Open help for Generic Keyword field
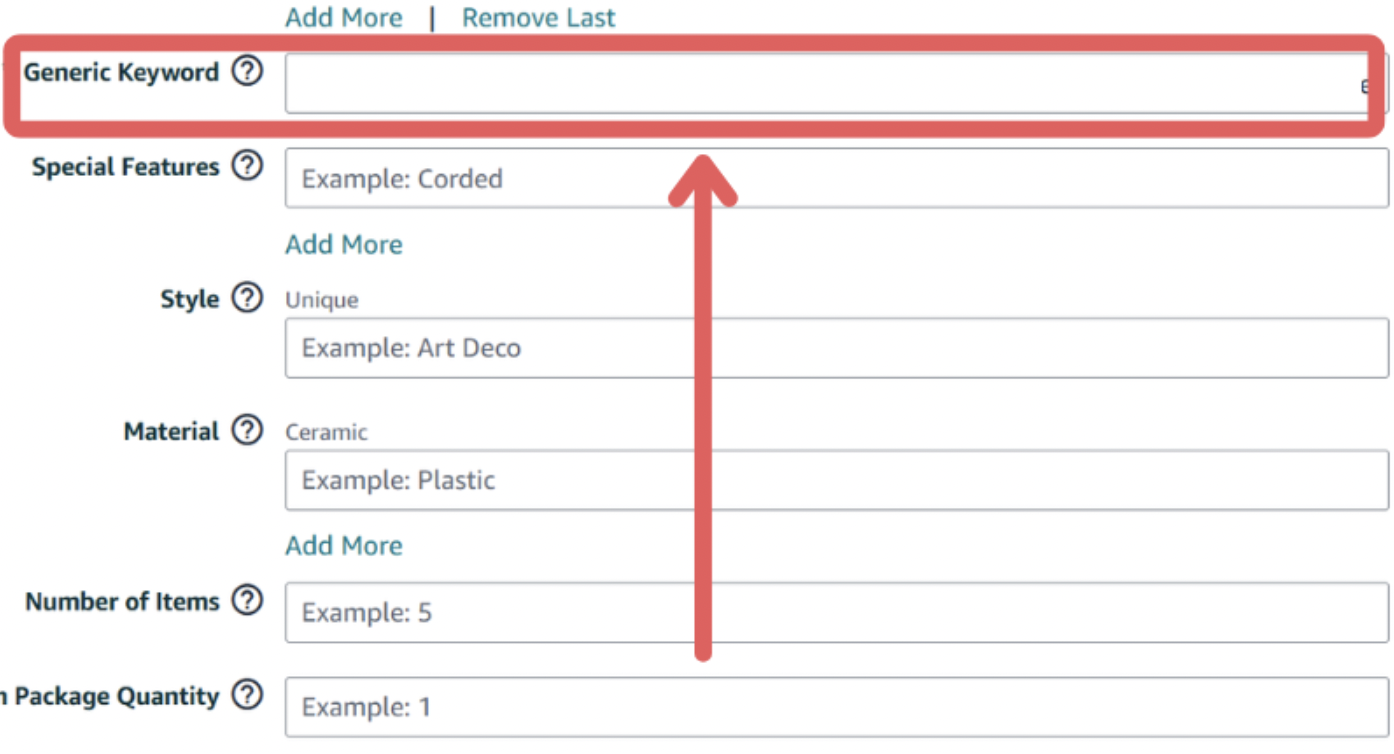 (x=246, y=71)
